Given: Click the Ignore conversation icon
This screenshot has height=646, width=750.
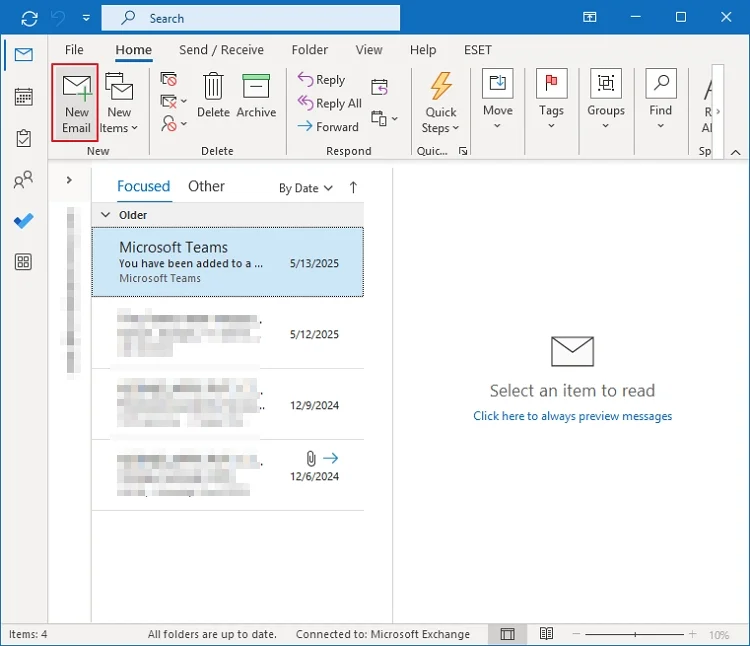Looking at the screenshot, I should [168, 79].
